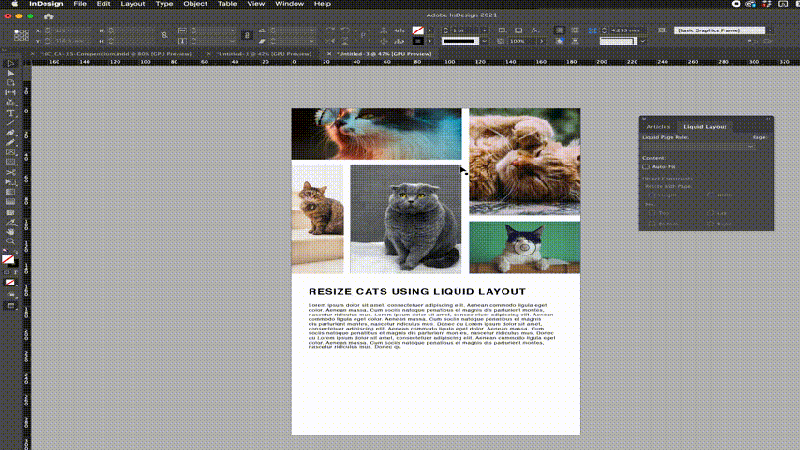This screenshot has height=450, width=800.
Task: Toggle the Pin Top checkbox
Action: [x=651, y=213]
